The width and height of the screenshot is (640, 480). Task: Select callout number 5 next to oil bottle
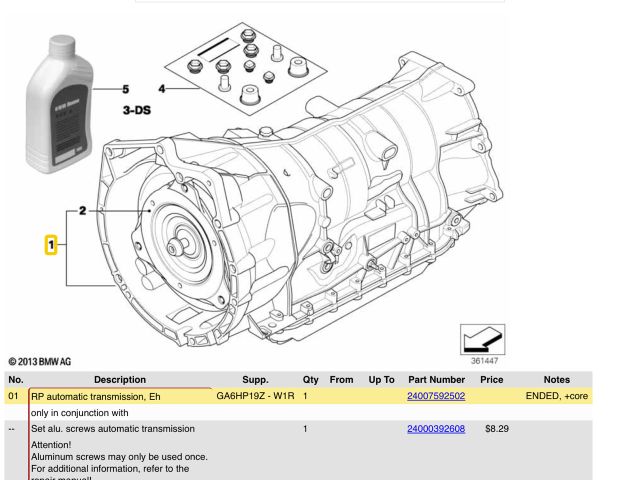pyautogui.click(x=126, y=89)
